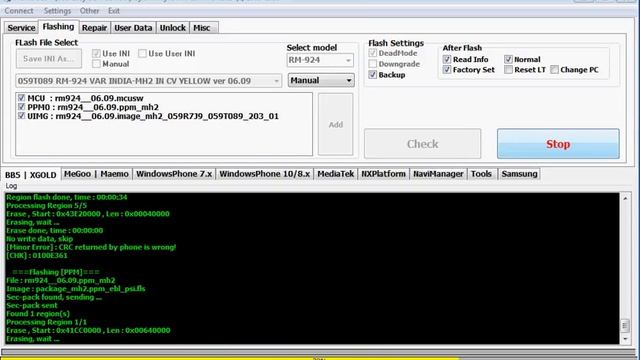This screenshot has width=640, height=360.
Task: Click the Exit menu item
Action: pos(114,11)
